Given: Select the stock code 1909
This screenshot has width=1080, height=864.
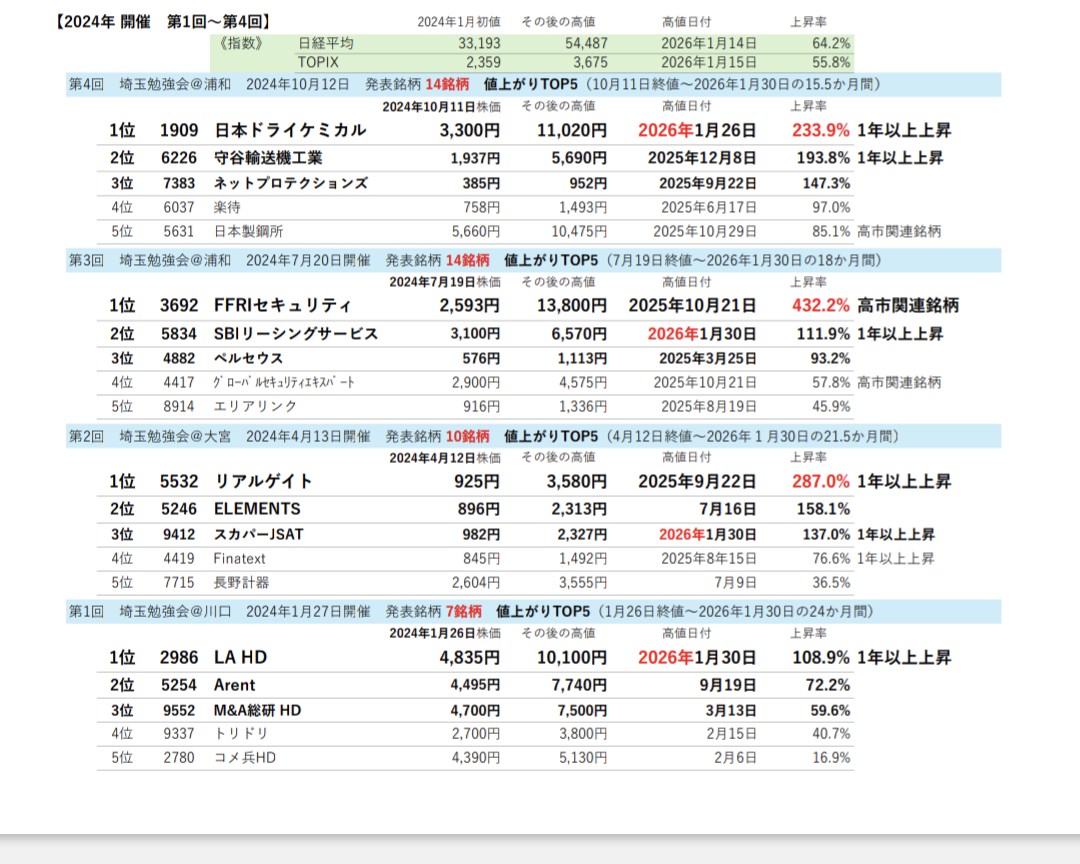Looking at the screenshot, I should (x=179, y=130).
